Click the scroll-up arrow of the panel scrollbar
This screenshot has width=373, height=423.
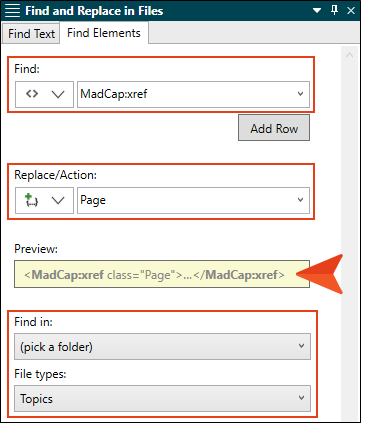[349, 55]
